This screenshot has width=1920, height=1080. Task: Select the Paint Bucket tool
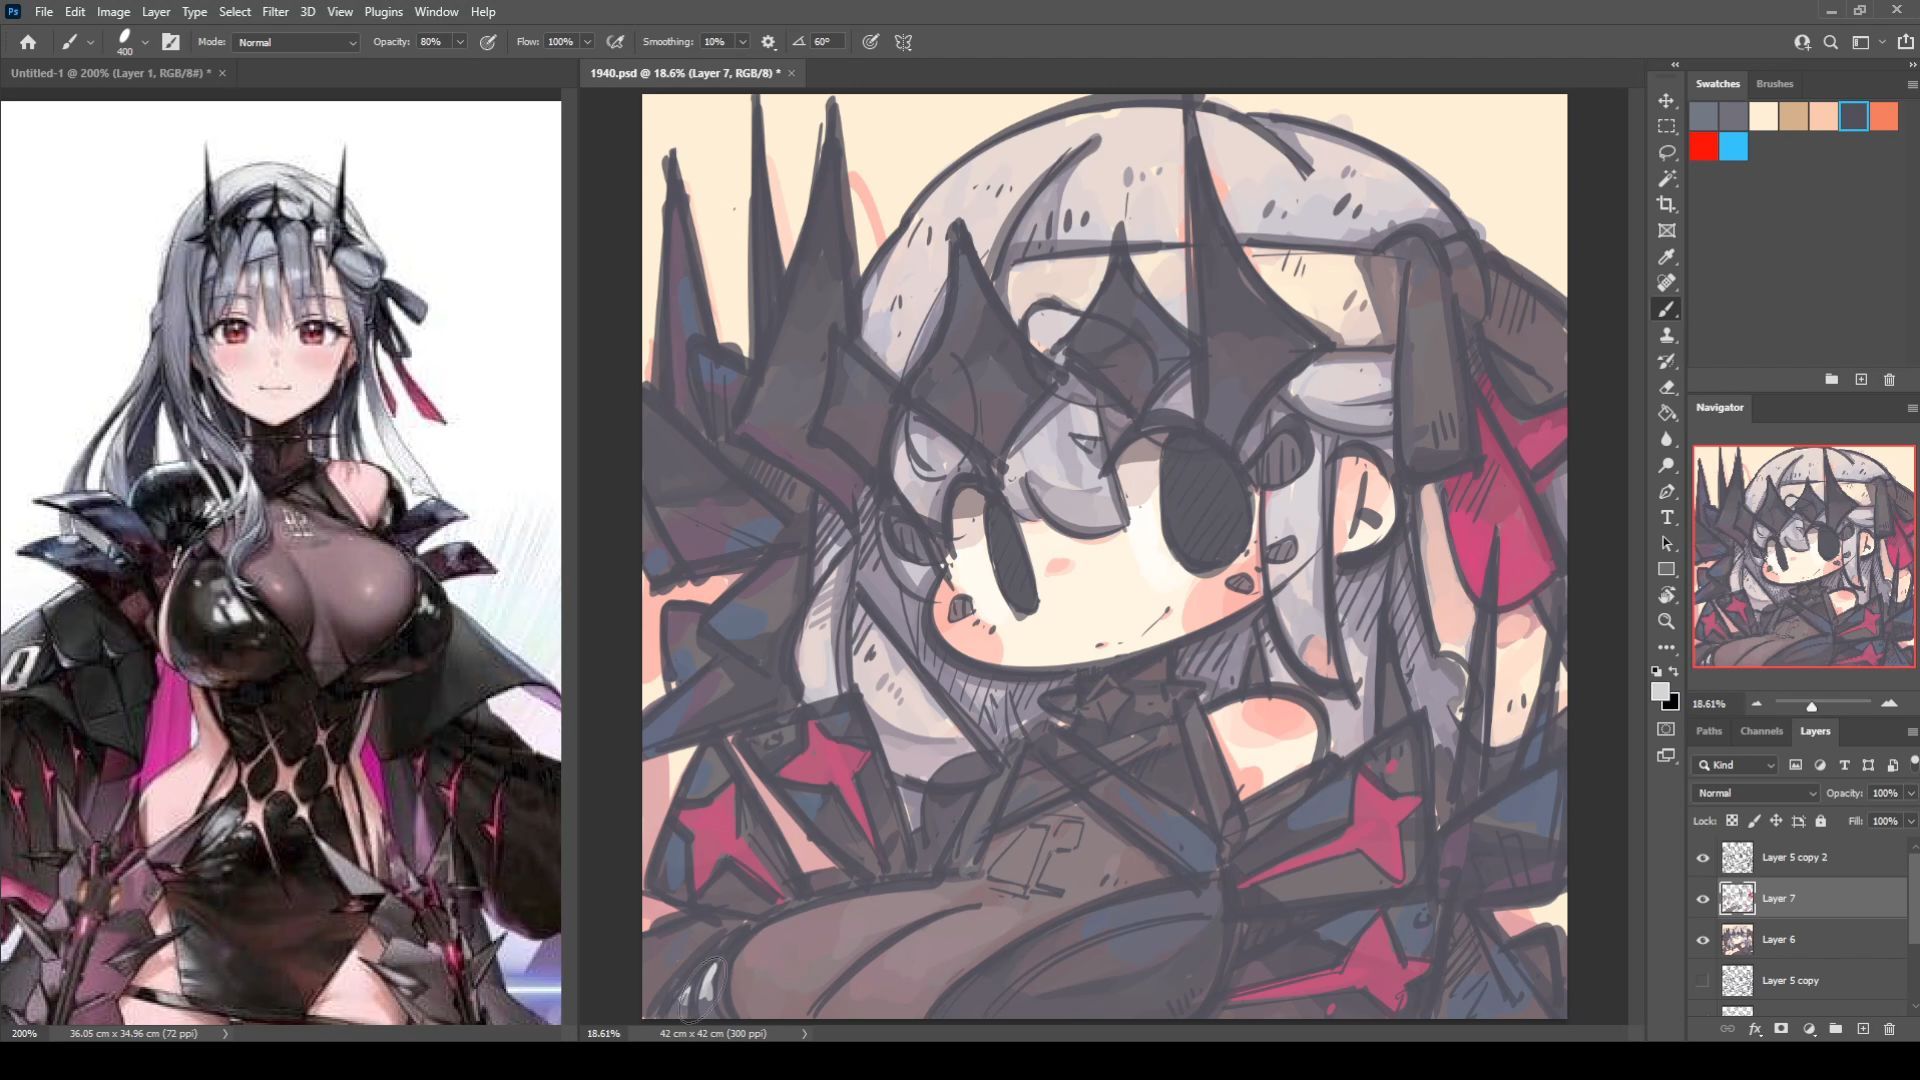tap(1666, 413)
